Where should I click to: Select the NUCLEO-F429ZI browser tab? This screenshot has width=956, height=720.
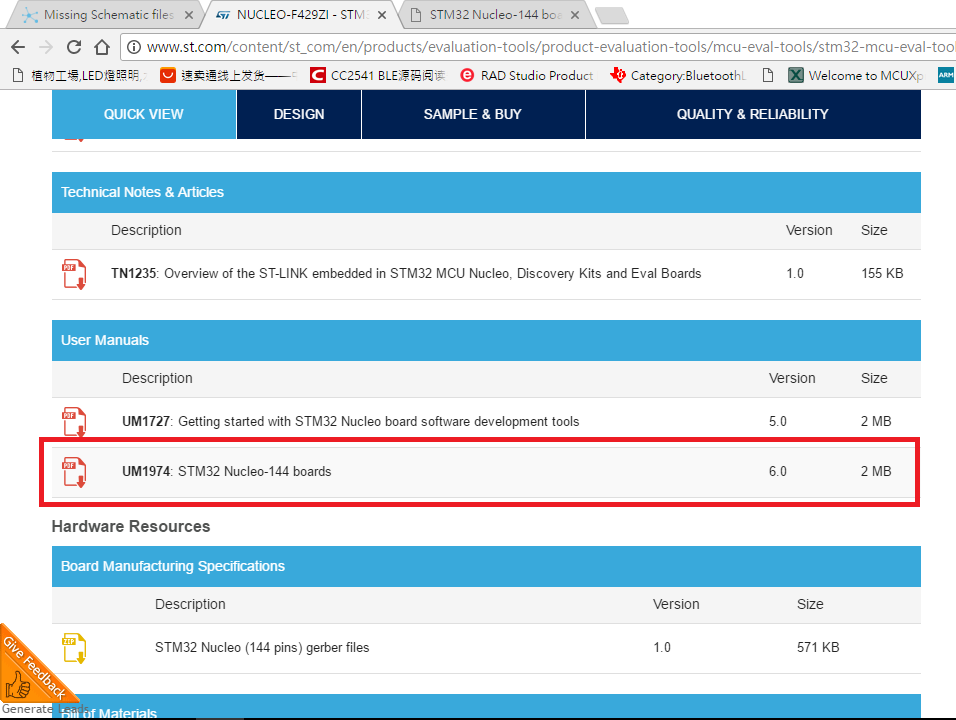click(302, 15)
